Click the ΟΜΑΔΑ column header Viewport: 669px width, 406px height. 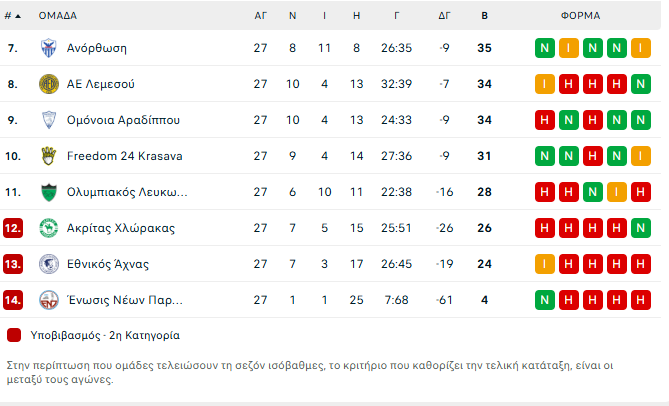click(x=58, y=16)
